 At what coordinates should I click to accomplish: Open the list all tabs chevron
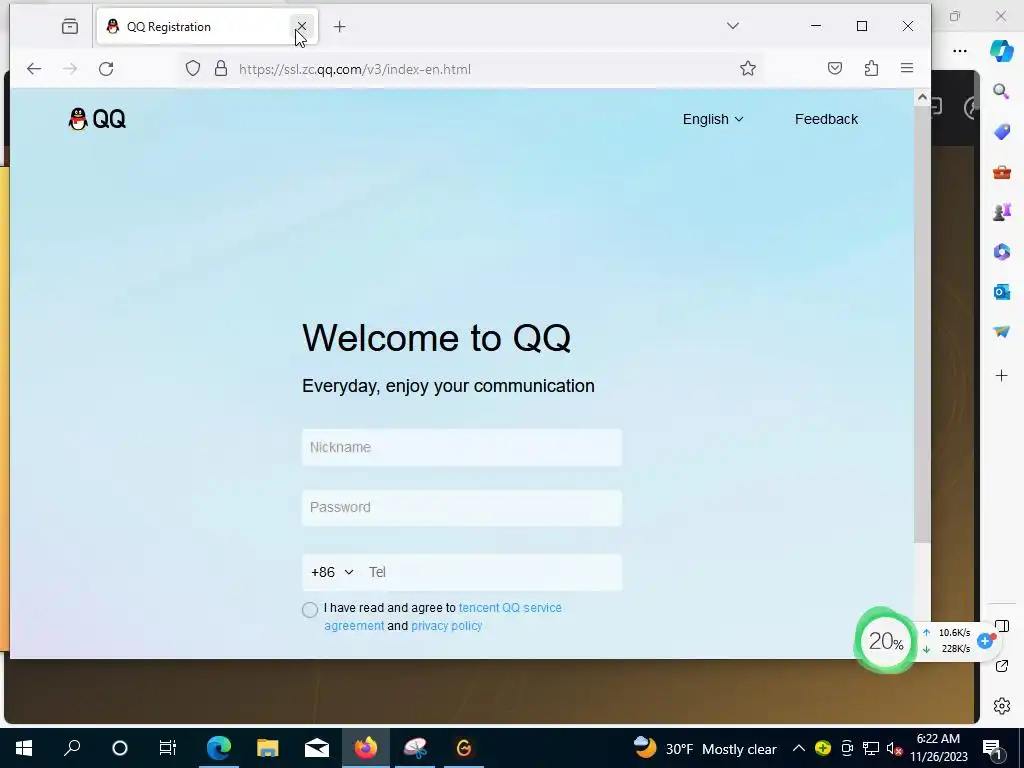pyautogui.click(x=733, y=26)
